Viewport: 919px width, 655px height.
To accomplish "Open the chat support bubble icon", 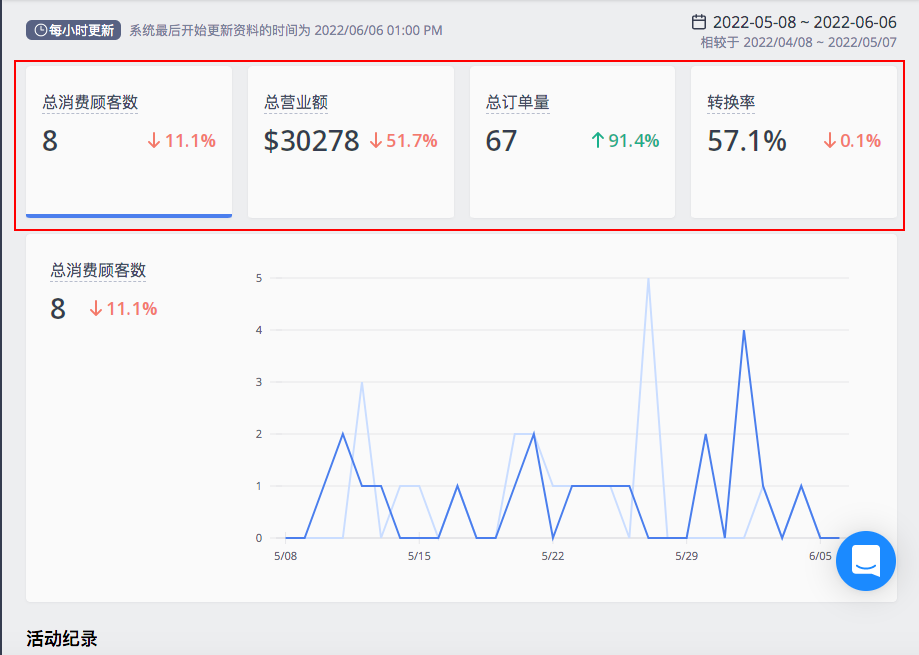I will pos(866,561).
